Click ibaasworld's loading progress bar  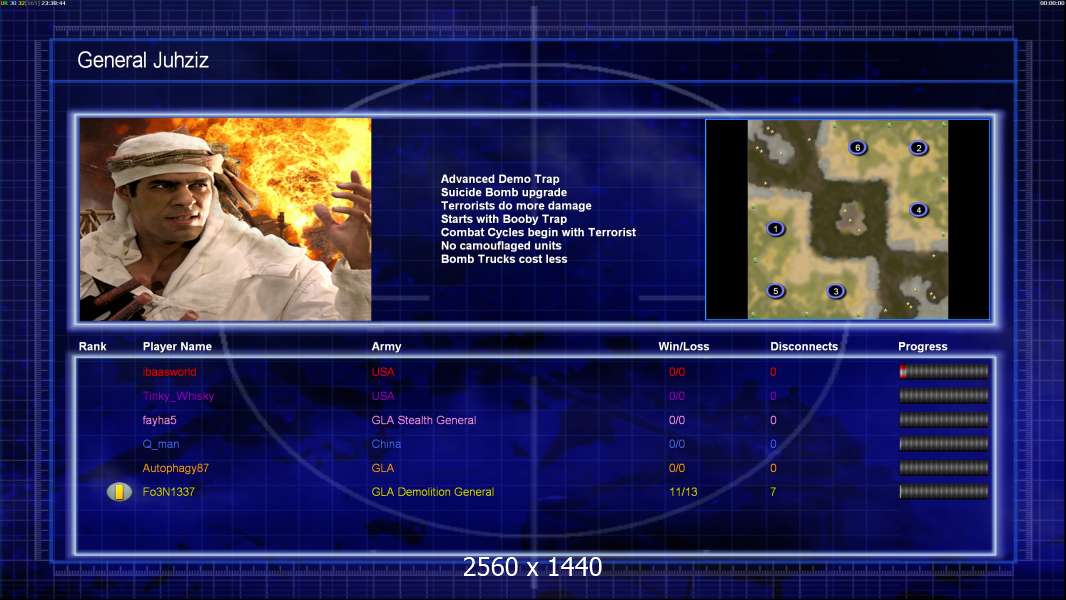(x=944, y=372)
